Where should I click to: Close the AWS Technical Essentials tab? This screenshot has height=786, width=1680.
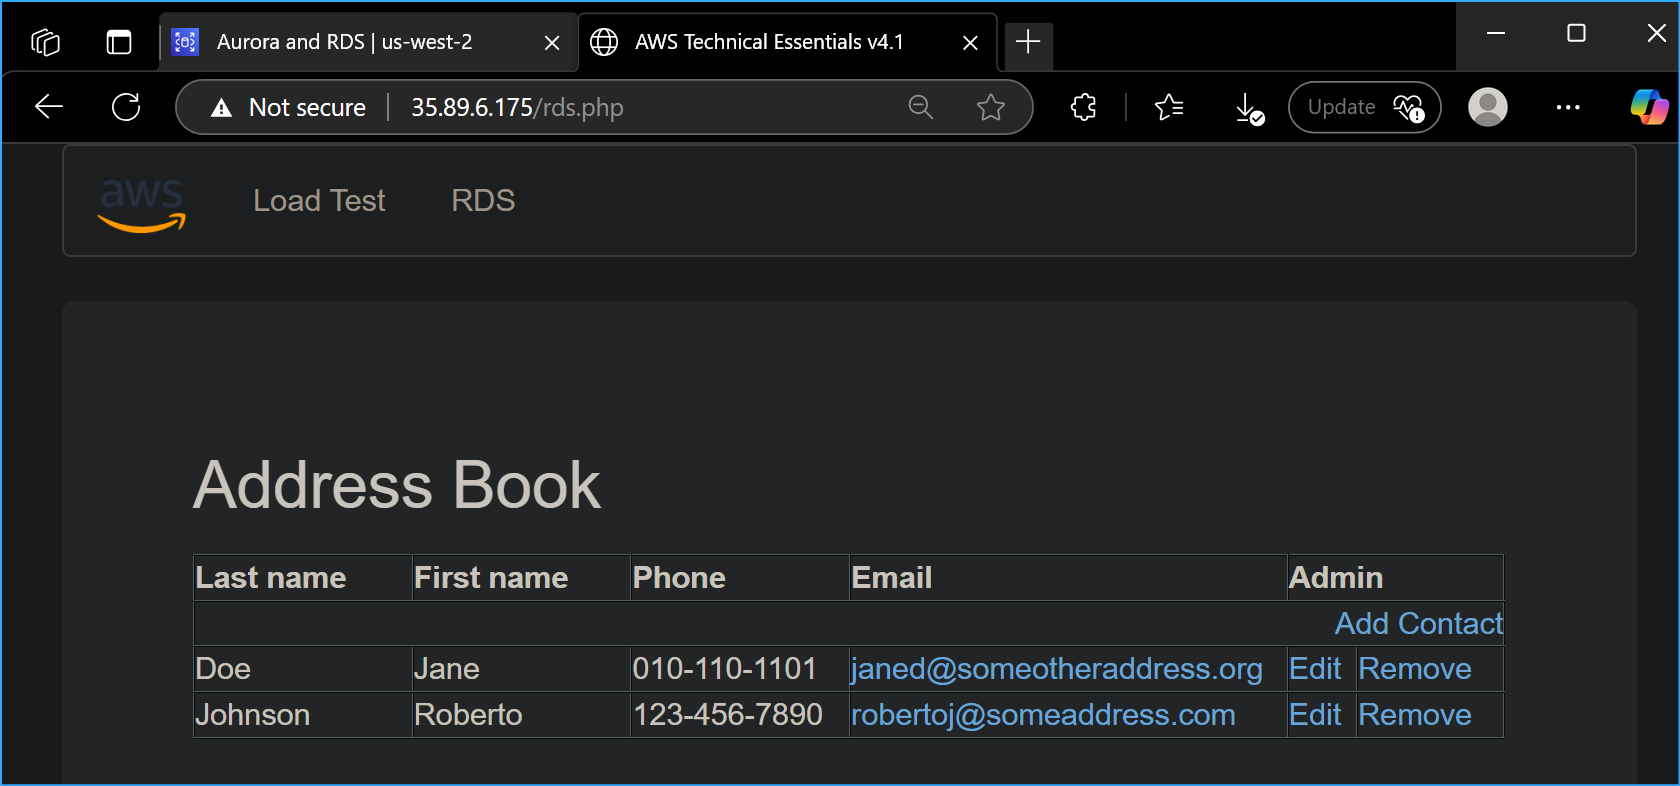970,43
